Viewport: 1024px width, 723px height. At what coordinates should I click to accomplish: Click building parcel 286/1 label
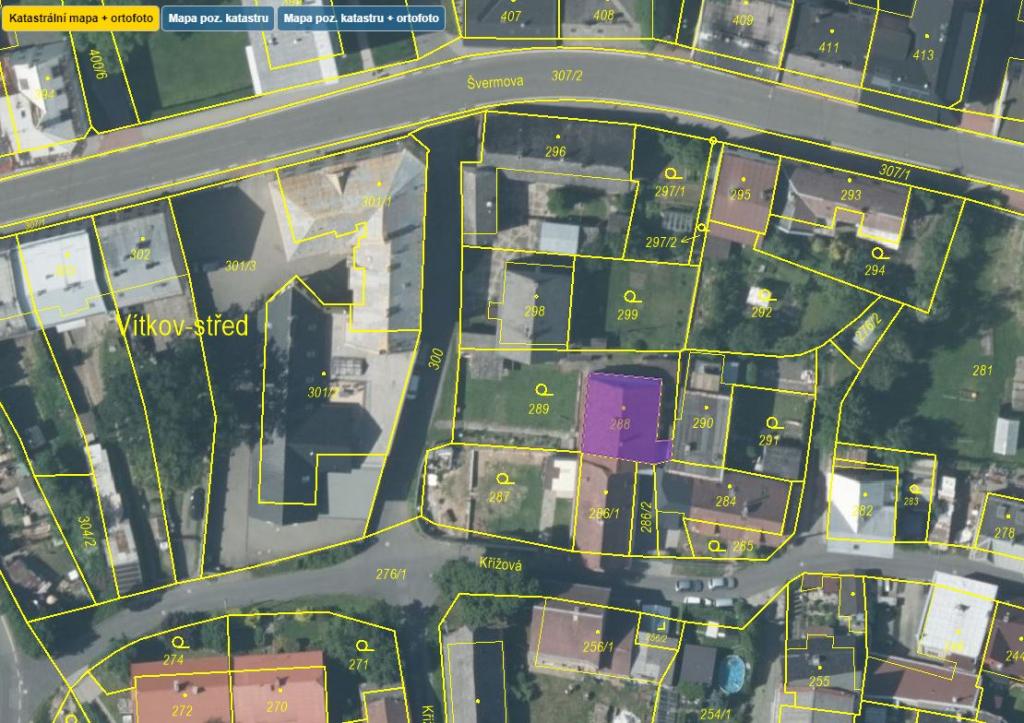(604, 513)
